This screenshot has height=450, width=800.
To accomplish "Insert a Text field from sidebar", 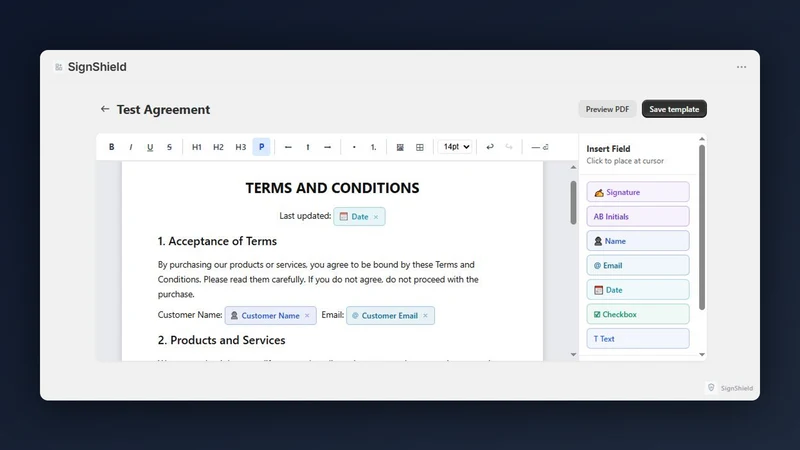I will coord(638,339).
